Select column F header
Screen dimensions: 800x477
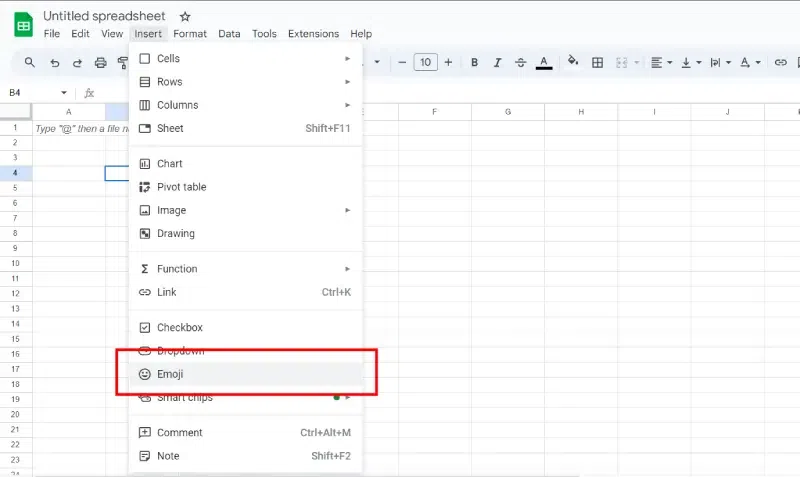pos(435,112)
